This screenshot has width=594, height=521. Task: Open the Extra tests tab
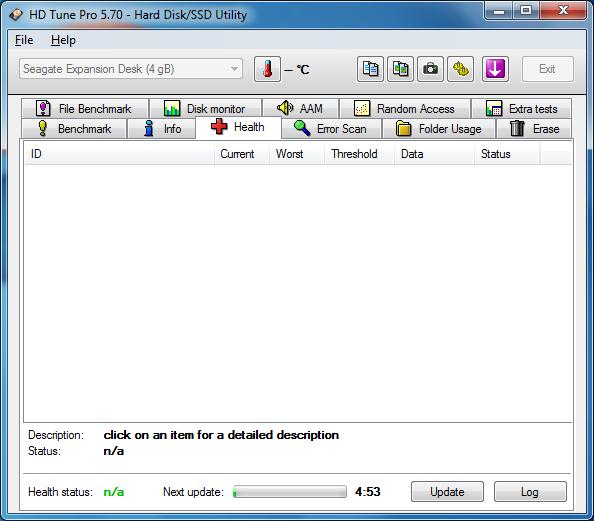point(522,109)
